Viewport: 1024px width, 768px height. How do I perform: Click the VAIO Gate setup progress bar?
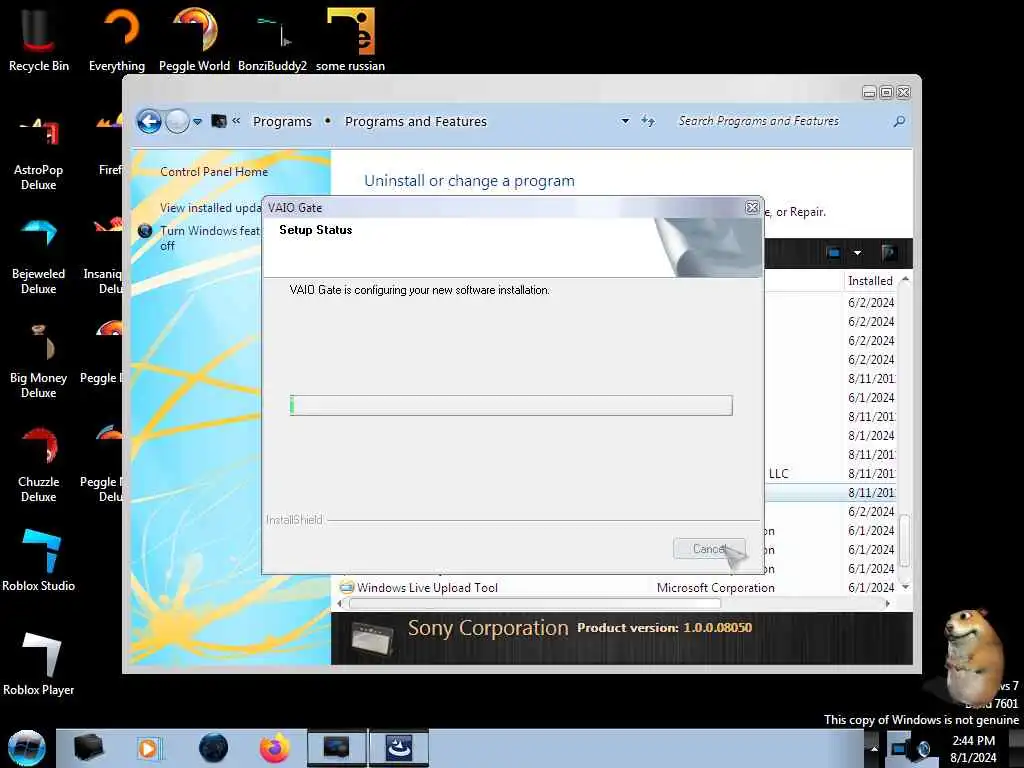pos(511,406)
